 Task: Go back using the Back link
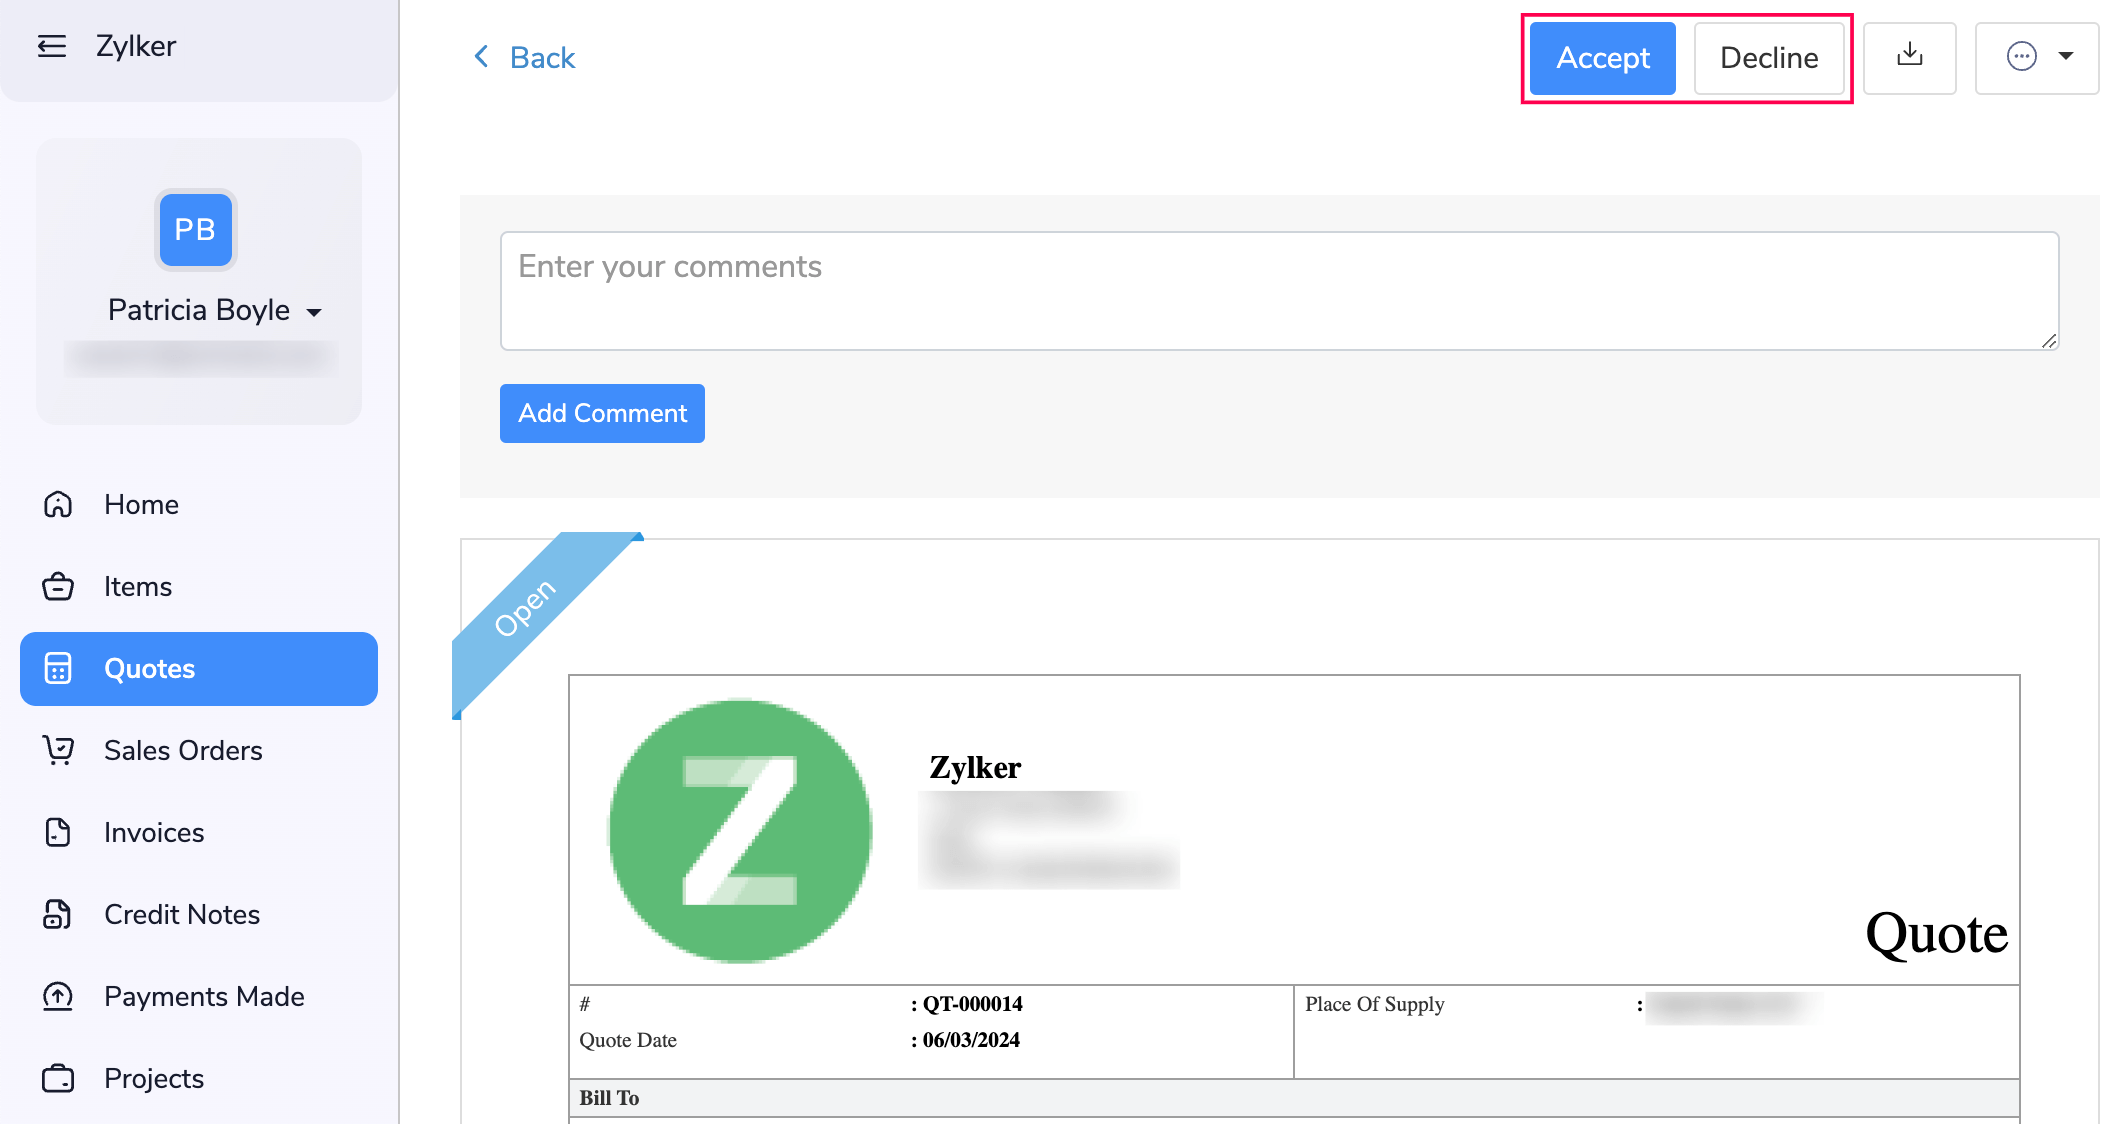click(523, 57)
